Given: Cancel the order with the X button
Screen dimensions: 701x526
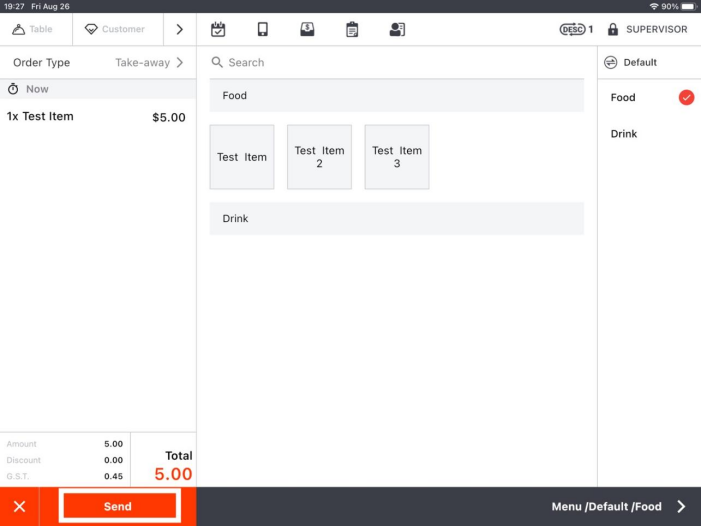Looking at the screenshot, I should 19,506.
